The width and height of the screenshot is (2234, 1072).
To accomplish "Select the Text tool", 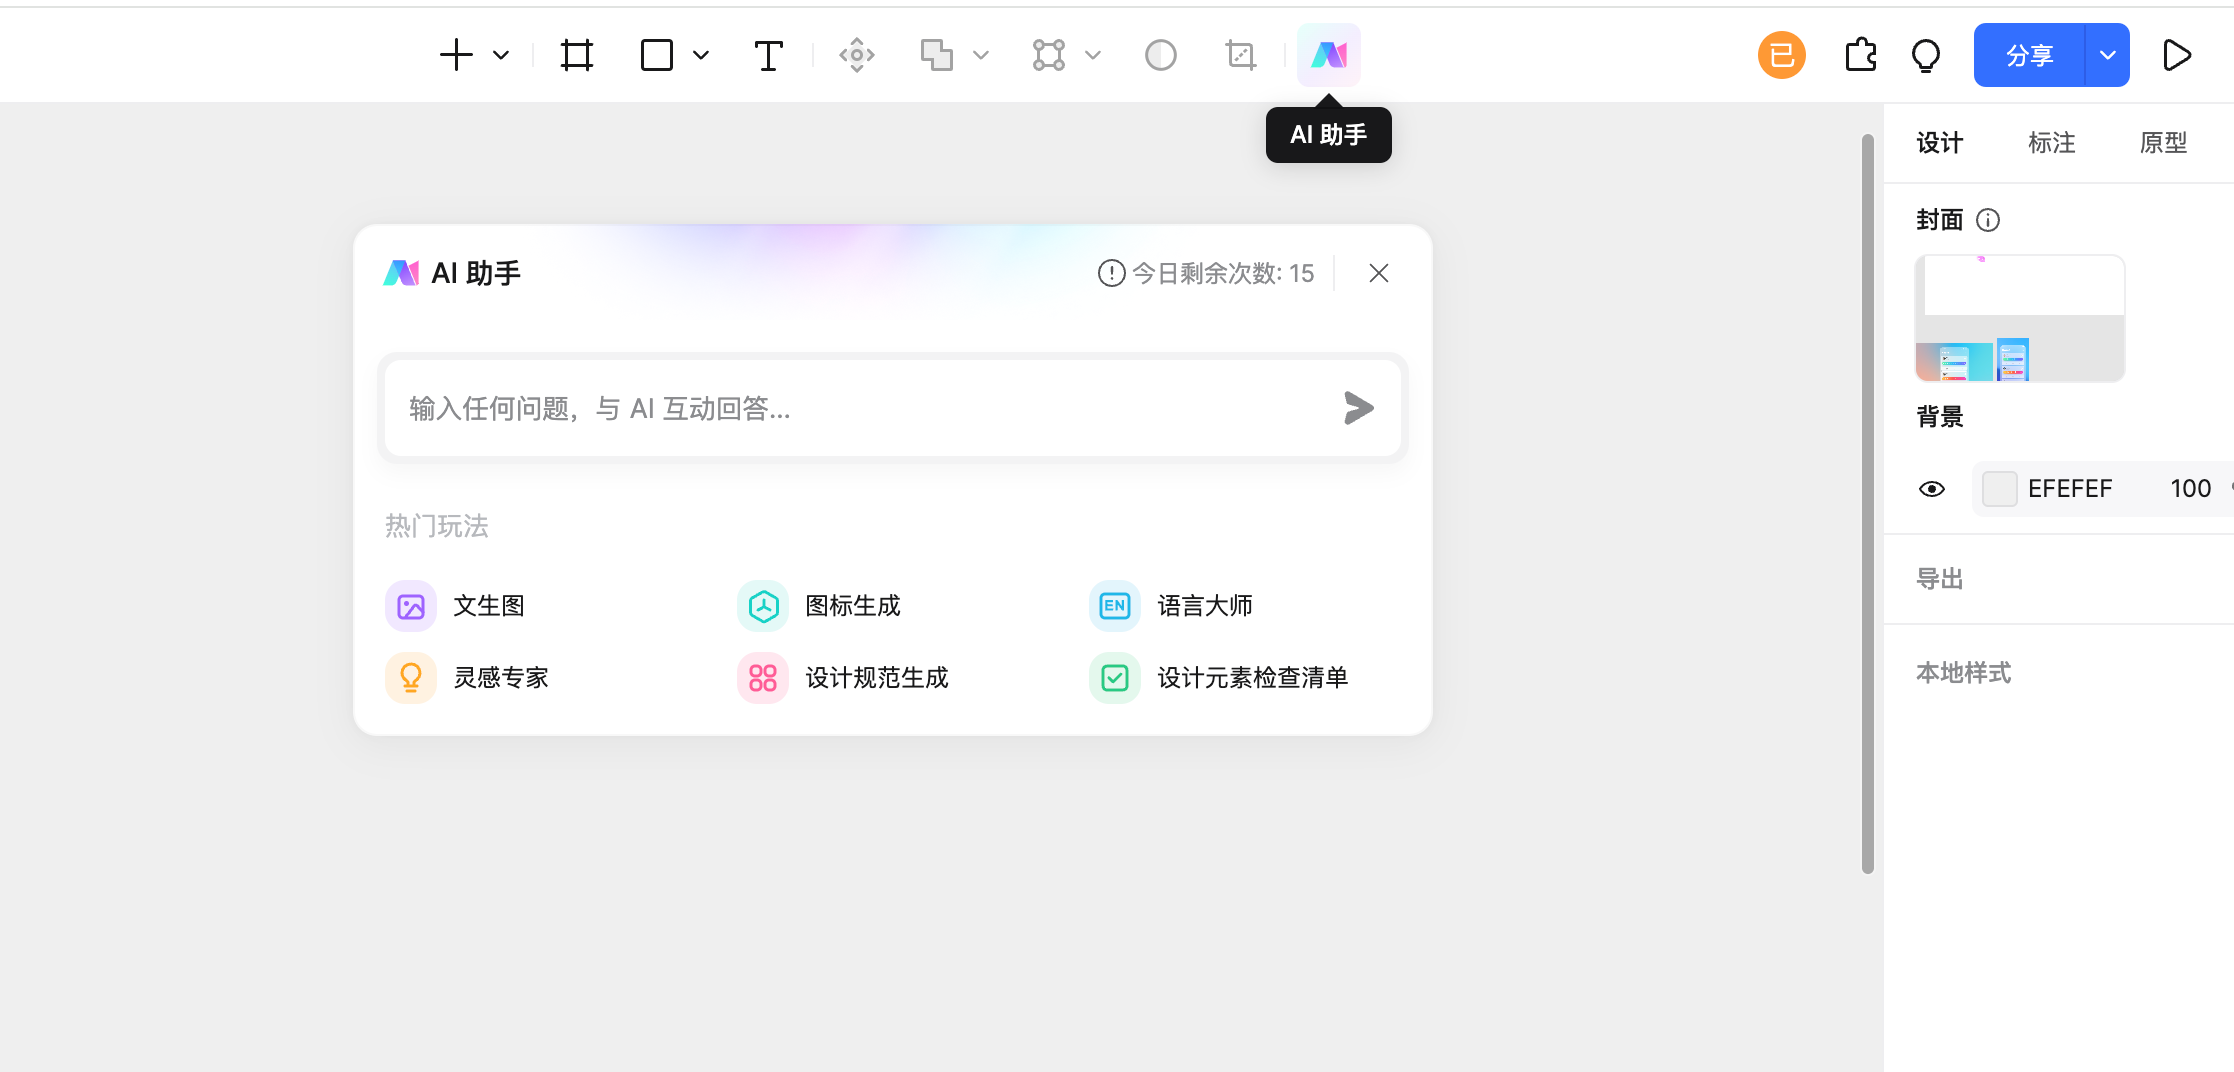I will (768, 55).
